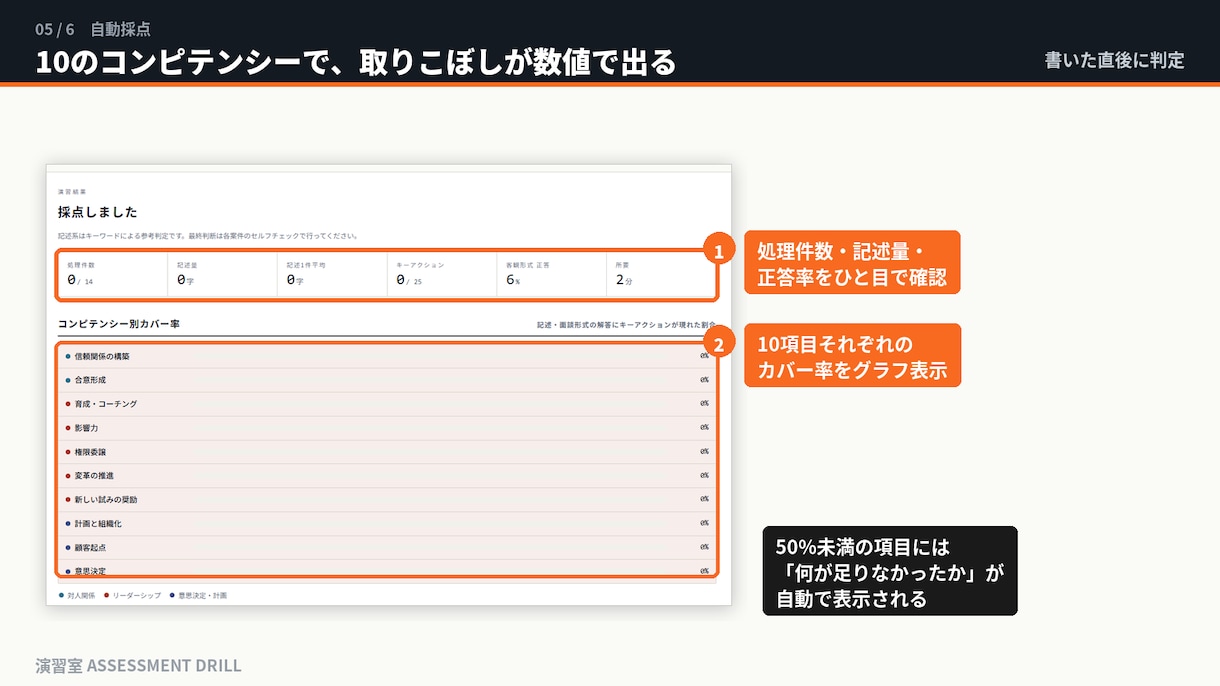Select the 育成・コーチング competency row
Screen dimensions: 1220x686
point(387,404)
